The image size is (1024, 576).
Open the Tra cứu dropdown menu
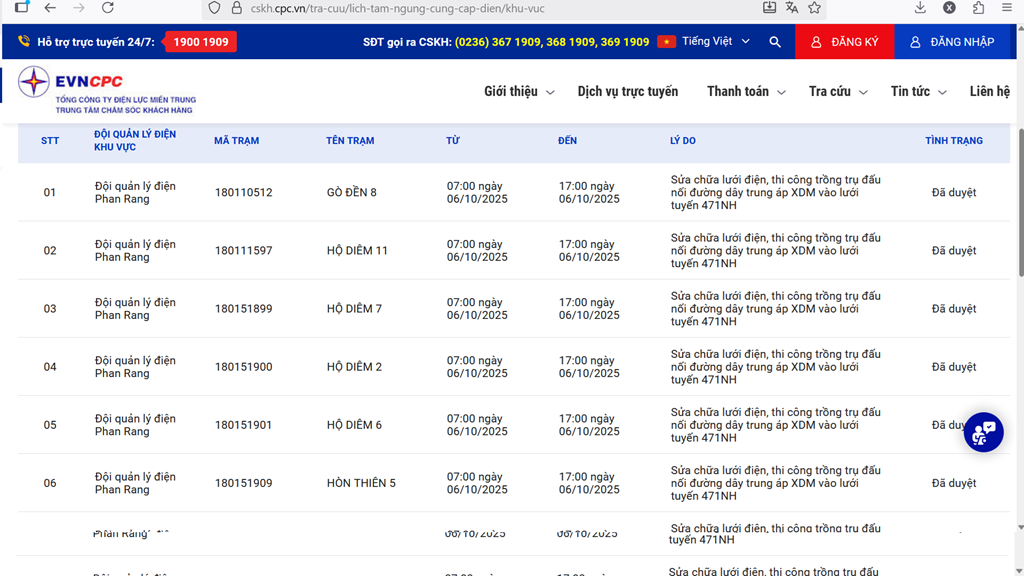pos(837,91)
